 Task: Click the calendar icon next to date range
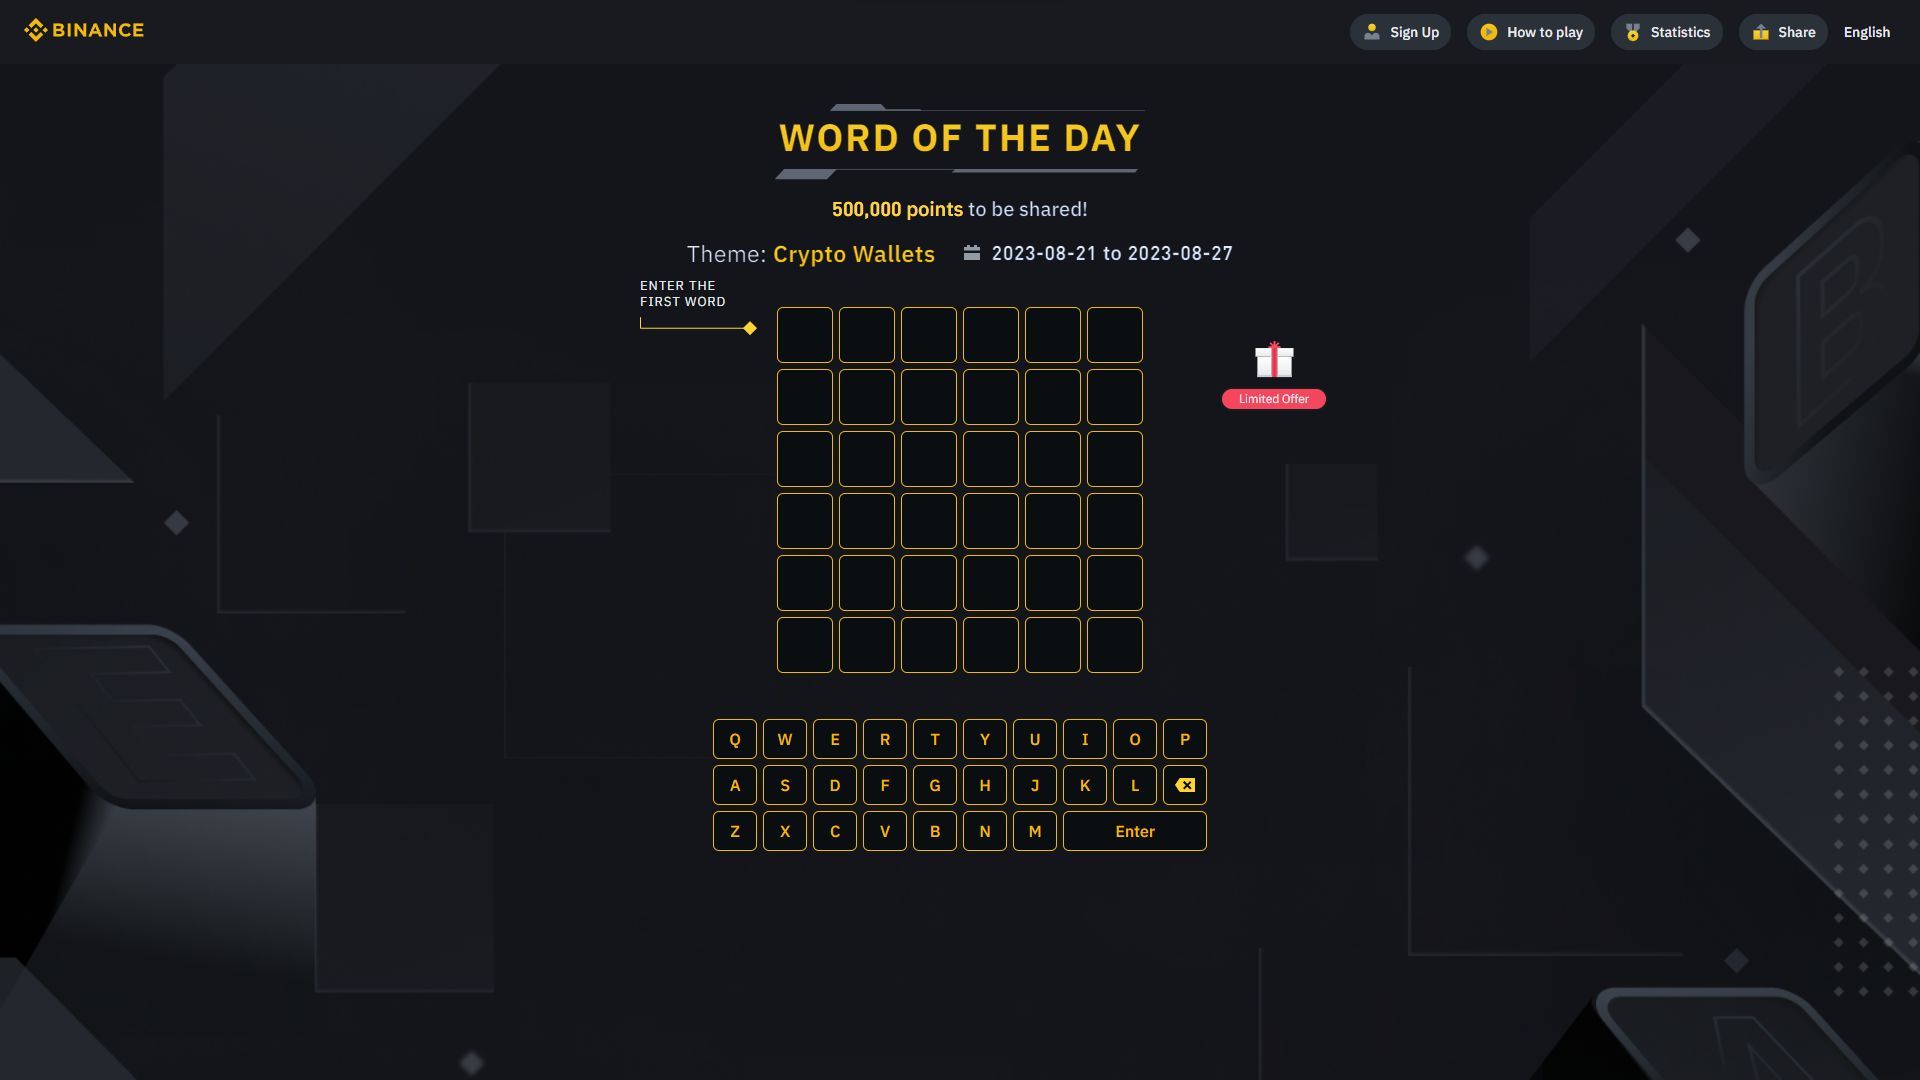coord(972,253)
